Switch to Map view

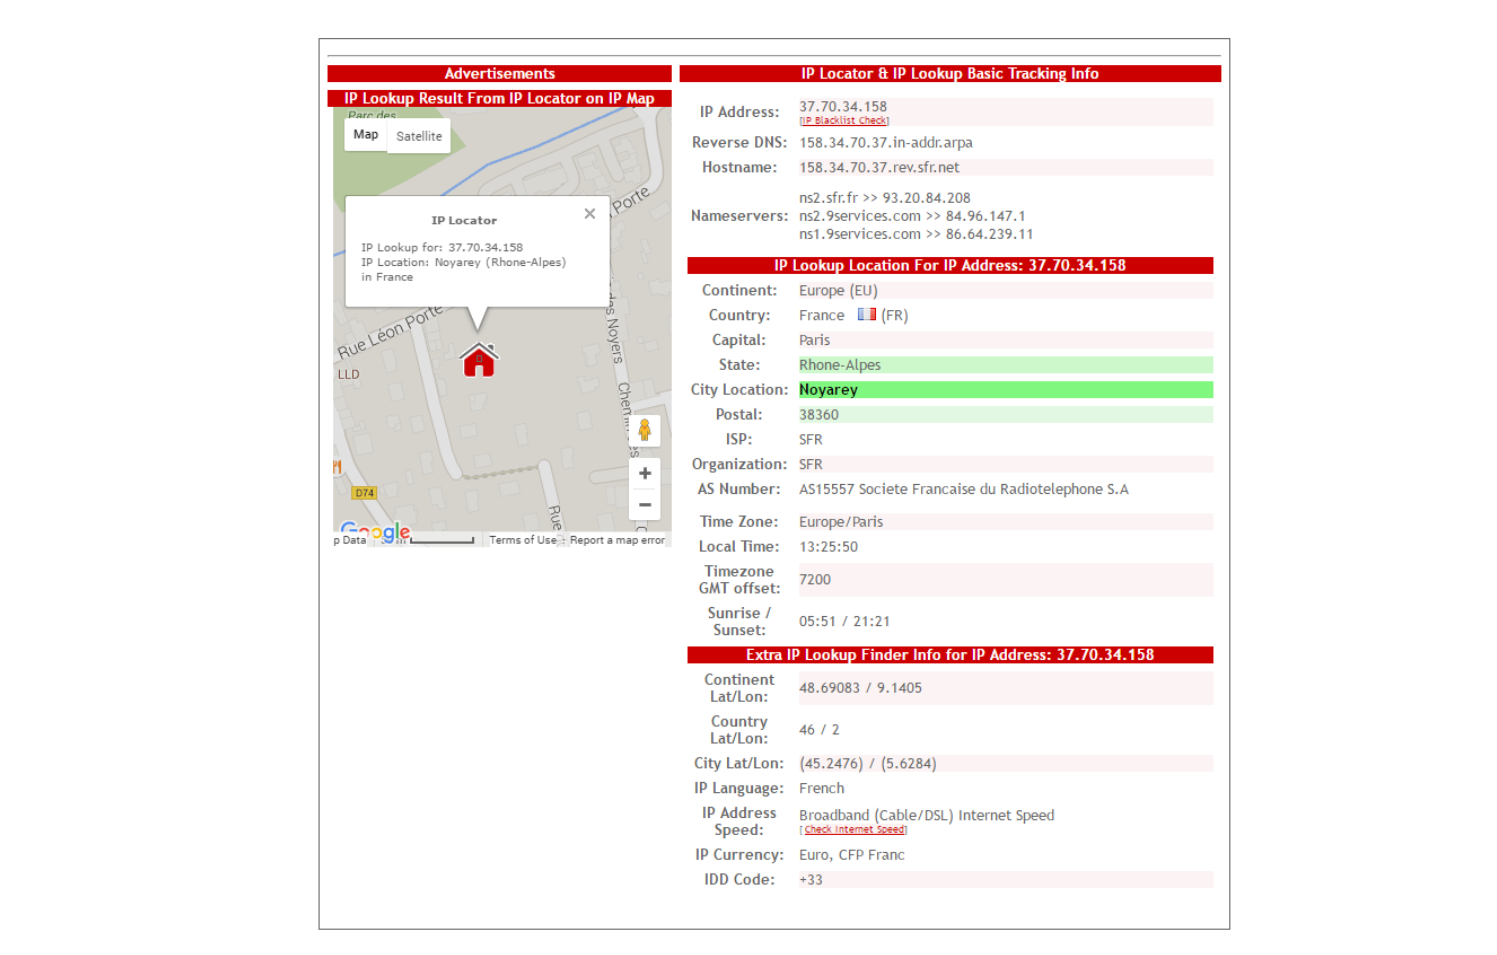[x=366, y=135]
